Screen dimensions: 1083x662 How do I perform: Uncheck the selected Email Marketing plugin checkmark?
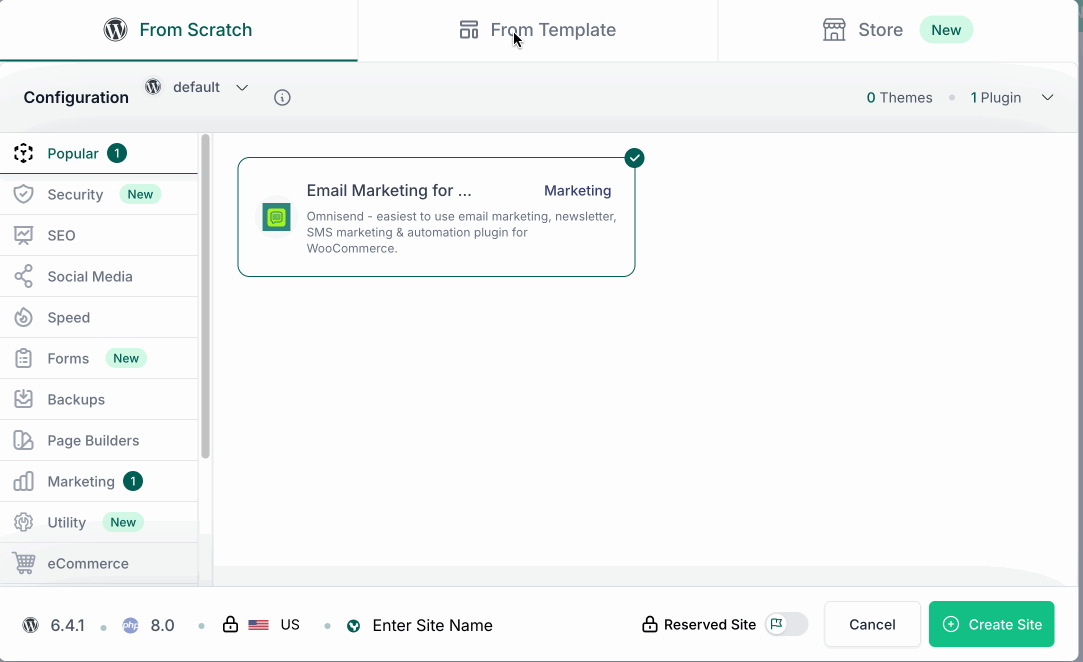(x=634, y=158)
